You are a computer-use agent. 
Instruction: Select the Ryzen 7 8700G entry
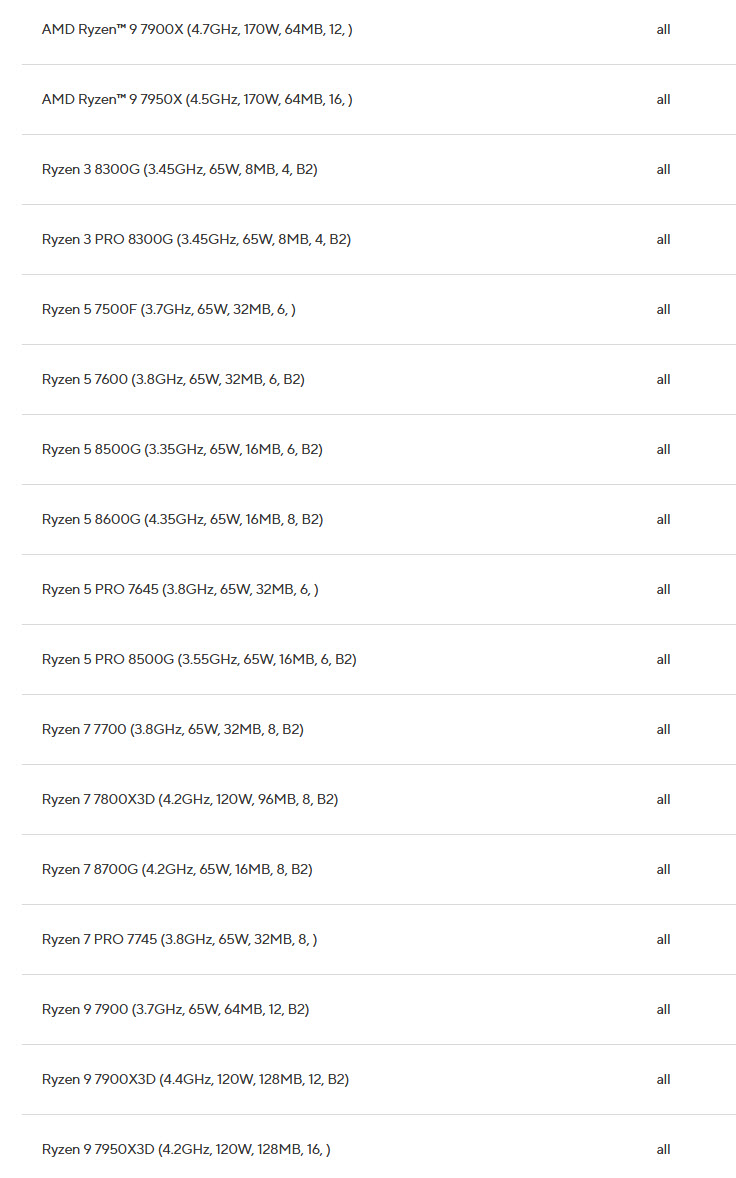click(x=177, y=870)
